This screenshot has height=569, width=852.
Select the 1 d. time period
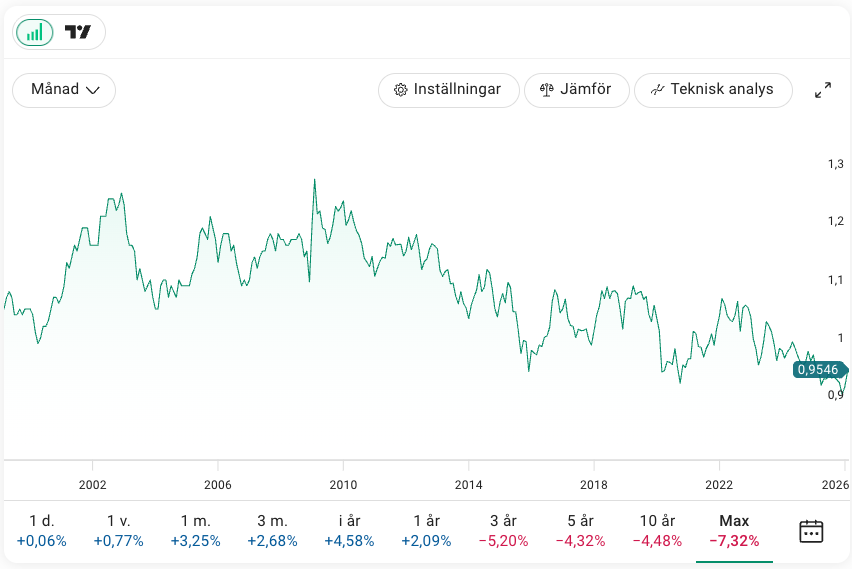[41, 531]
